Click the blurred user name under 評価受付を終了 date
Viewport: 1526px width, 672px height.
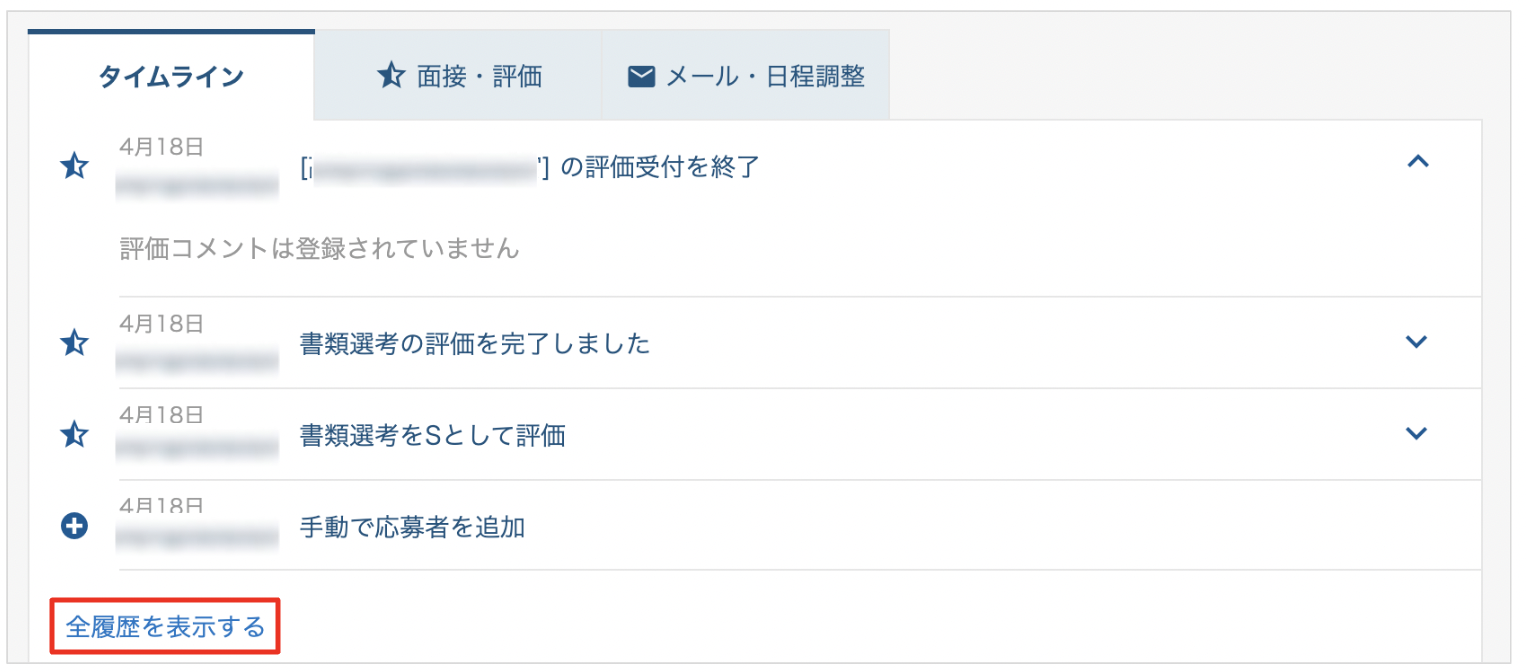(x=197, y=185)
